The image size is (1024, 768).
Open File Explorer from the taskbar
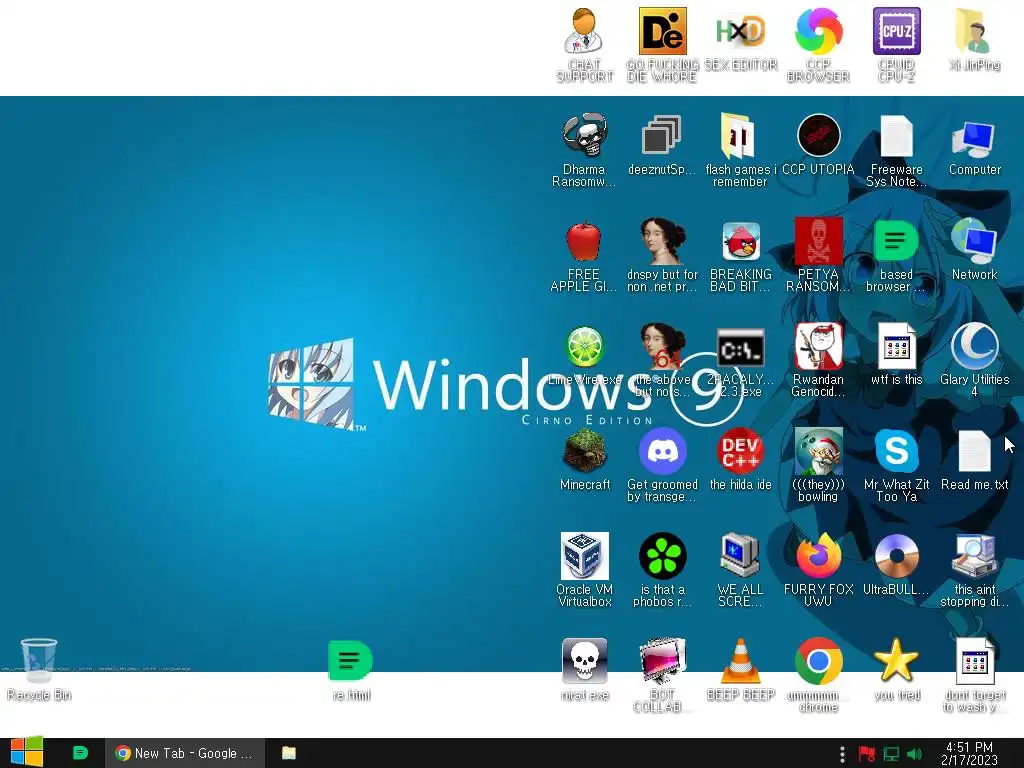pyautogui.click(x=289, y=753)
